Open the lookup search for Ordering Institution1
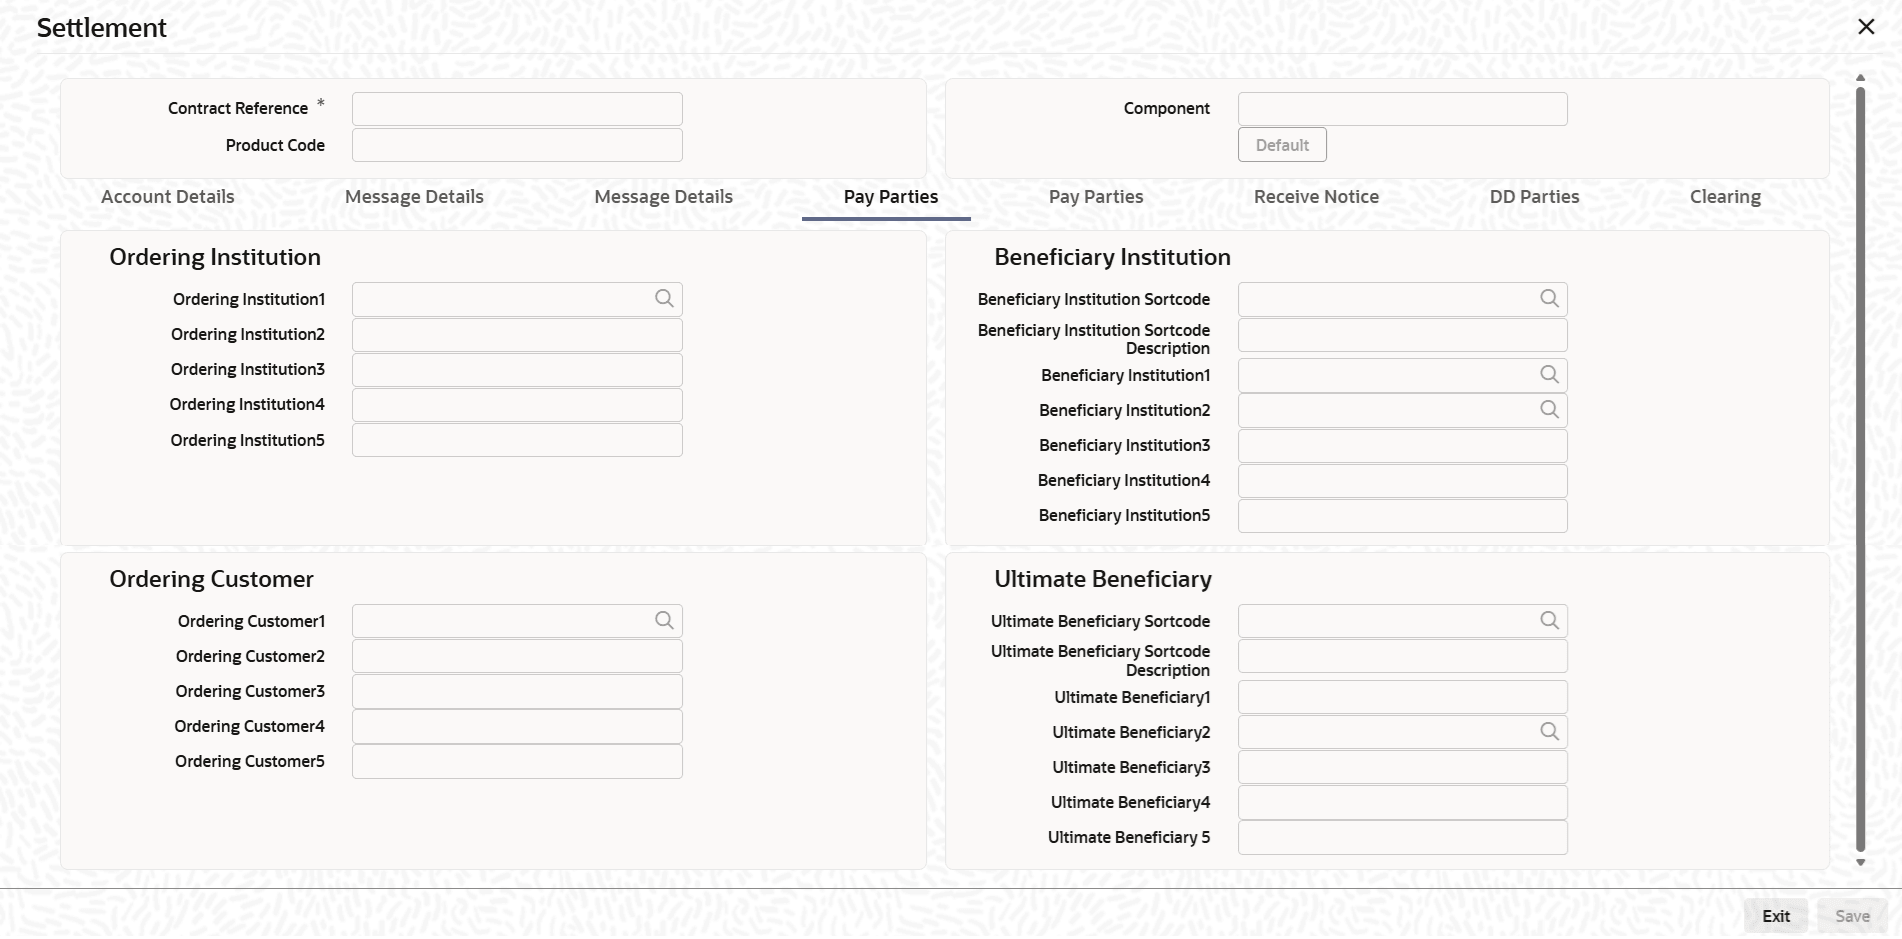 point(664,298)
